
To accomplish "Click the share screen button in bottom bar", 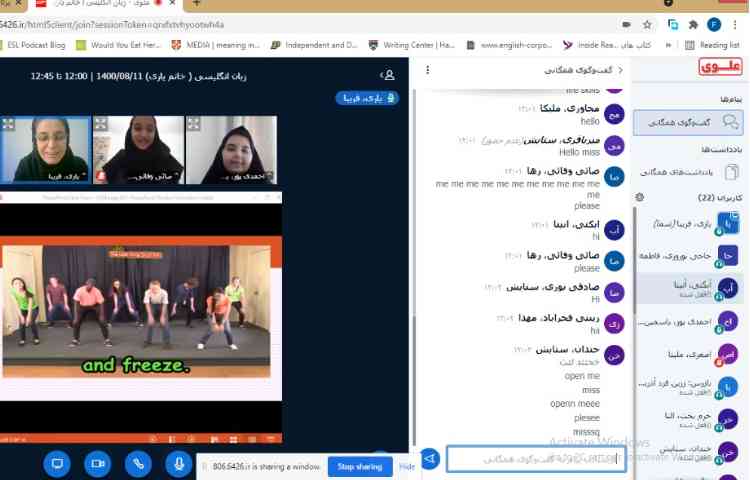I will pos(57,463).
